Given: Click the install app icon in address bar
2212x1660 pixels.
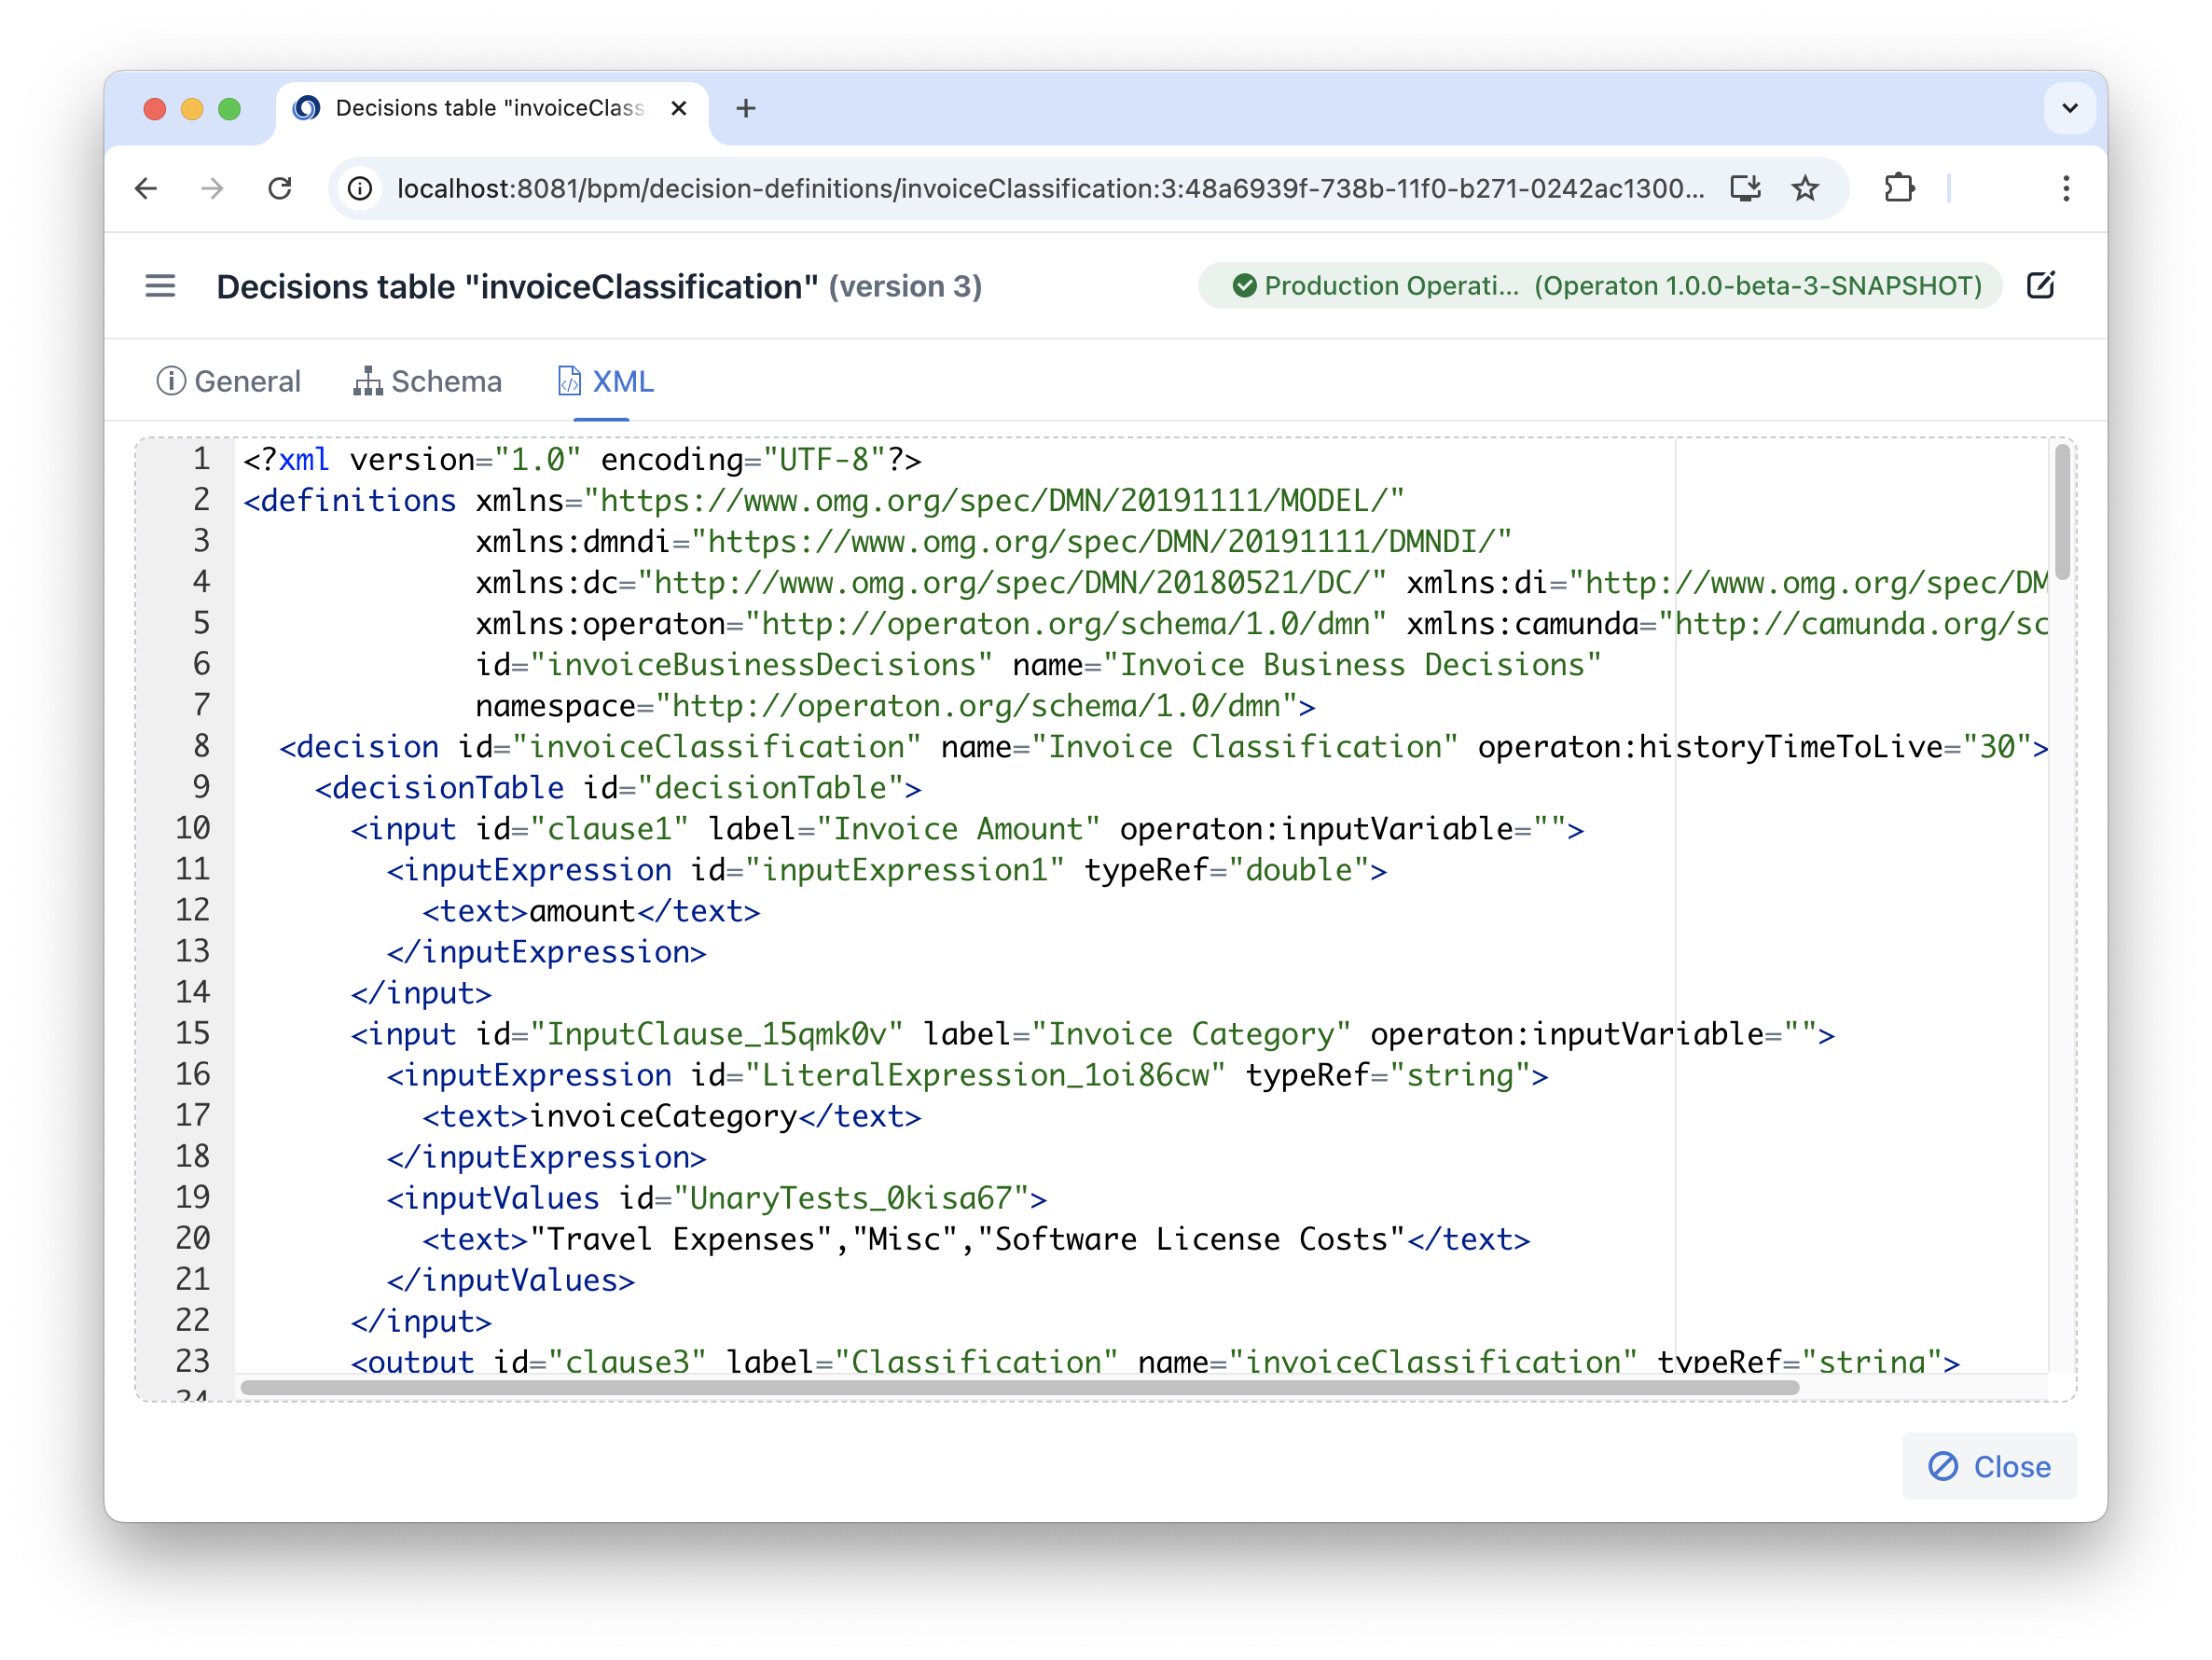Looking at the screenshot, I should pos(1745,188).
